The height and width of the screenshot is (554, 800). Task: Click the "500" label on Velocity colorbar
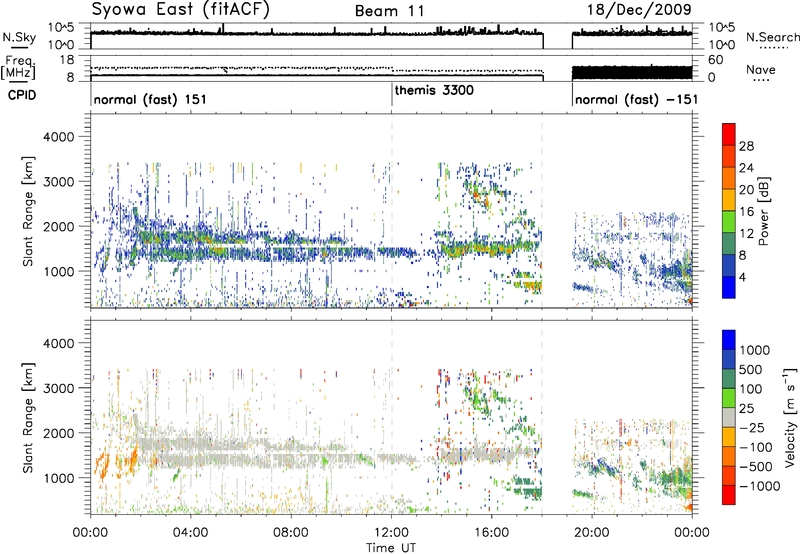click(750, 370)
